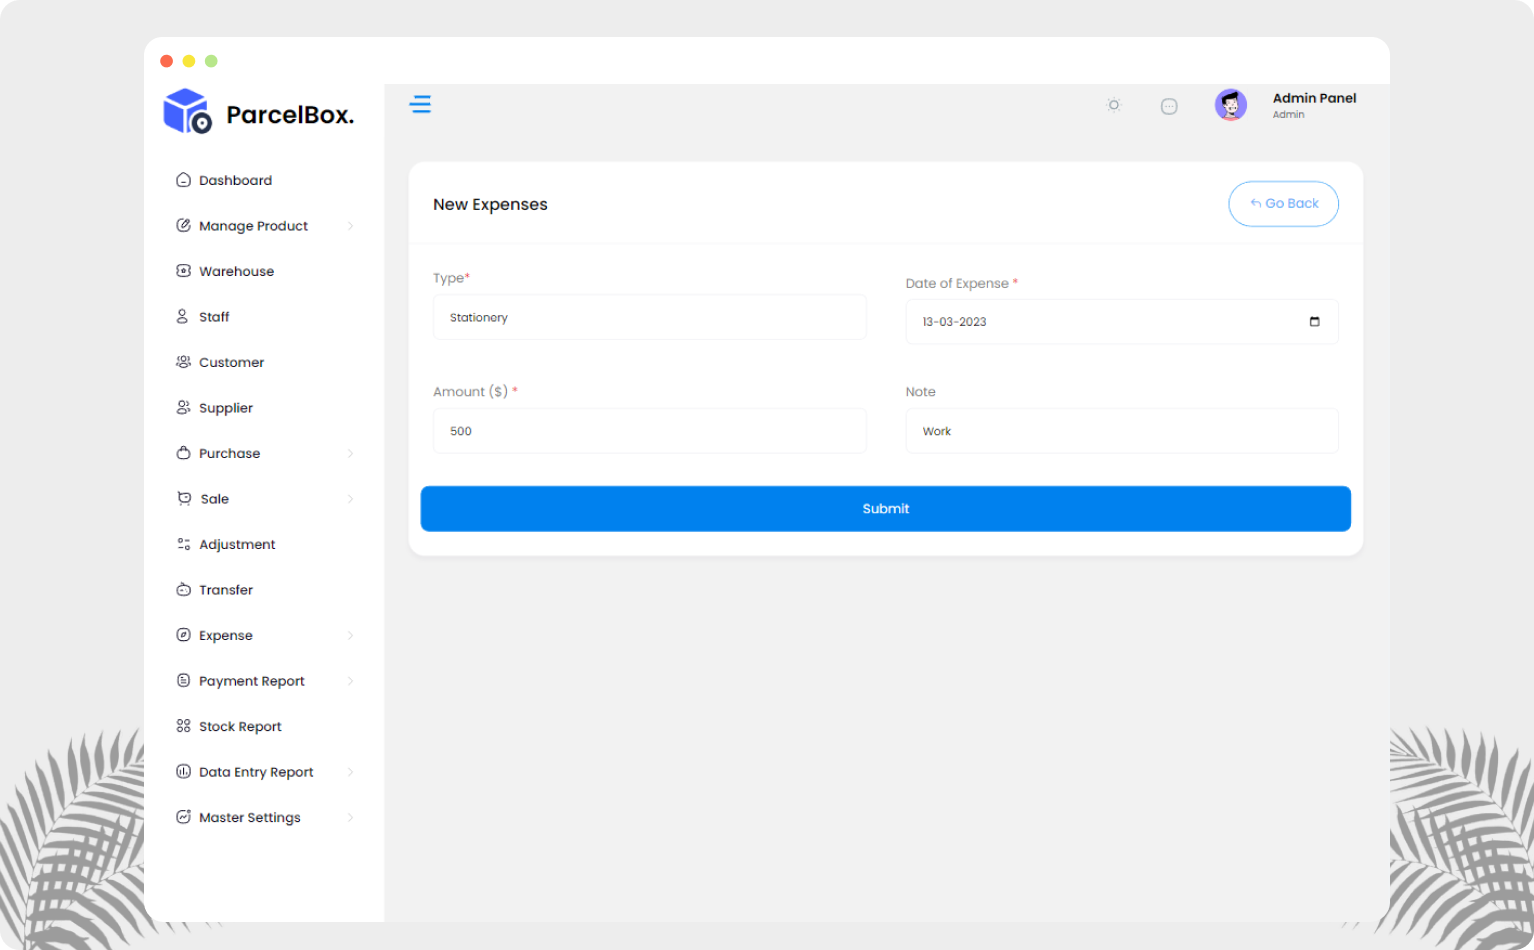This screenshot has width=1534, height=950.
Task: Click the hamburger menu icon
Action: pos(420,104)
